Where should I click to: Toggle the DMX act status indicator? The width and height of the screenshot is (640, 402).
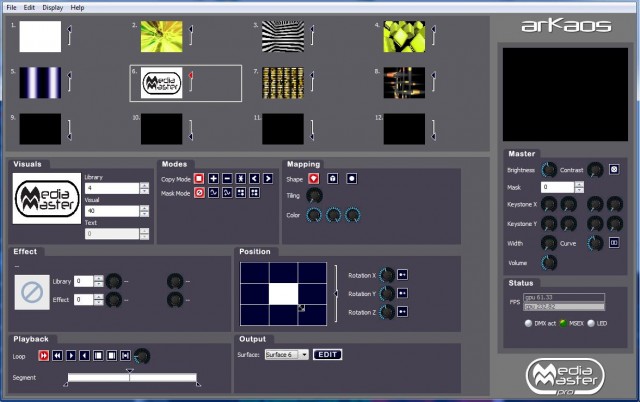click(528, 322)
